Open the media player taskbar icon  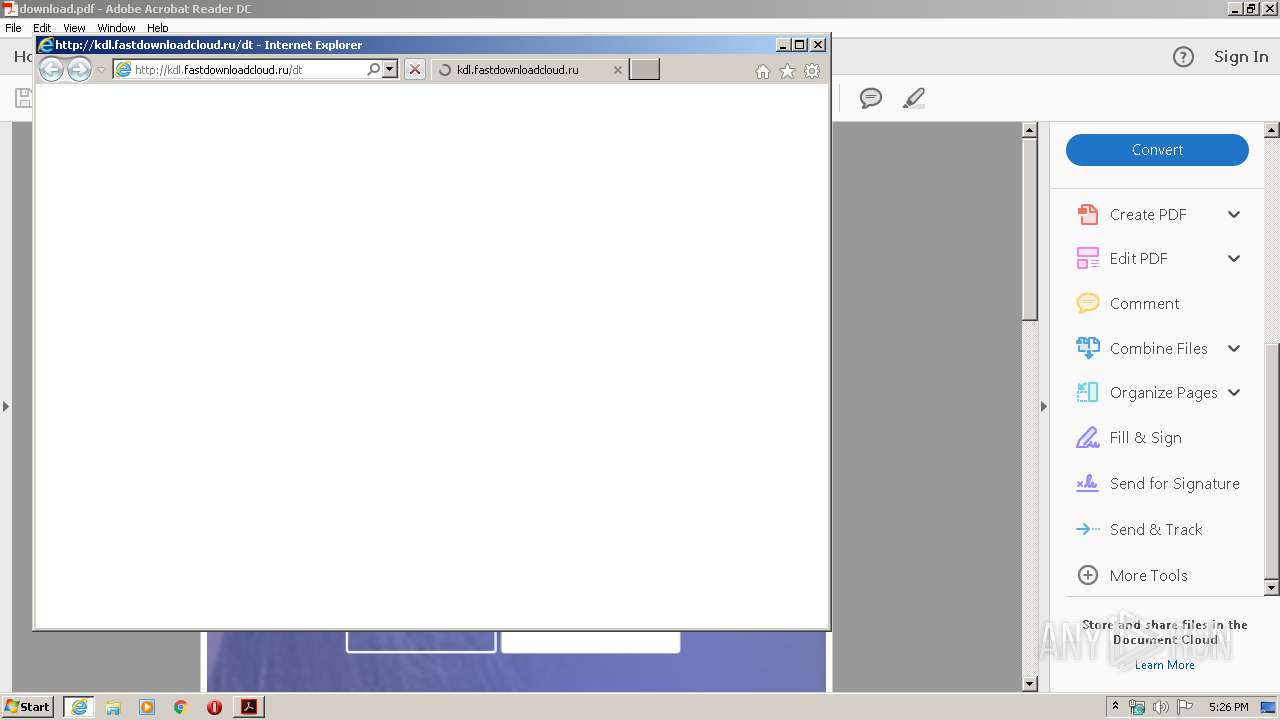pos(147,707)
